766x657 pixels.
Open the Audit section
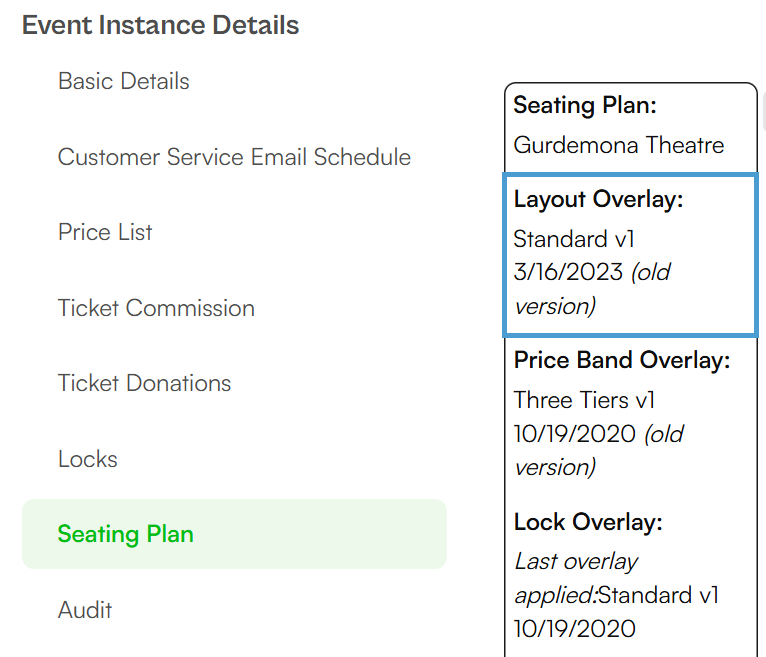coord(85,610)
